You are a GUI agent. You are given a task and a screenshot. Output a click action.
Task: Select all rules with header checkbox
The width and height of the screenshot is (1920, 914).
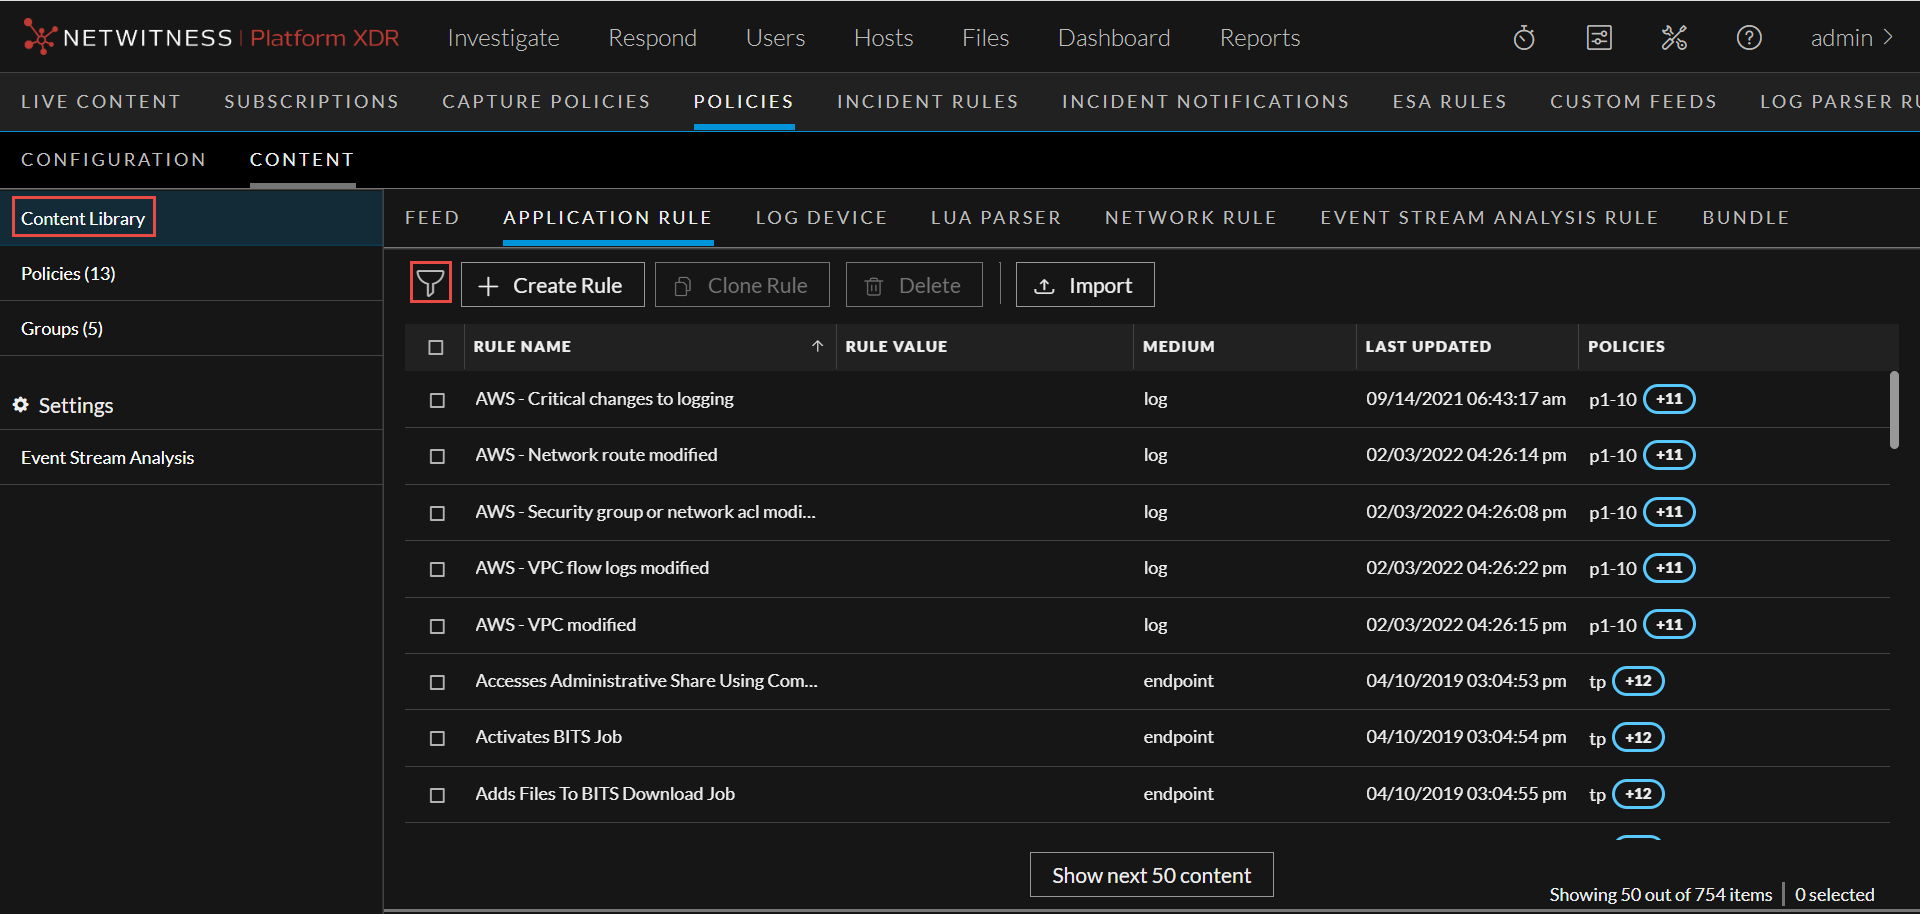[436, 347]
